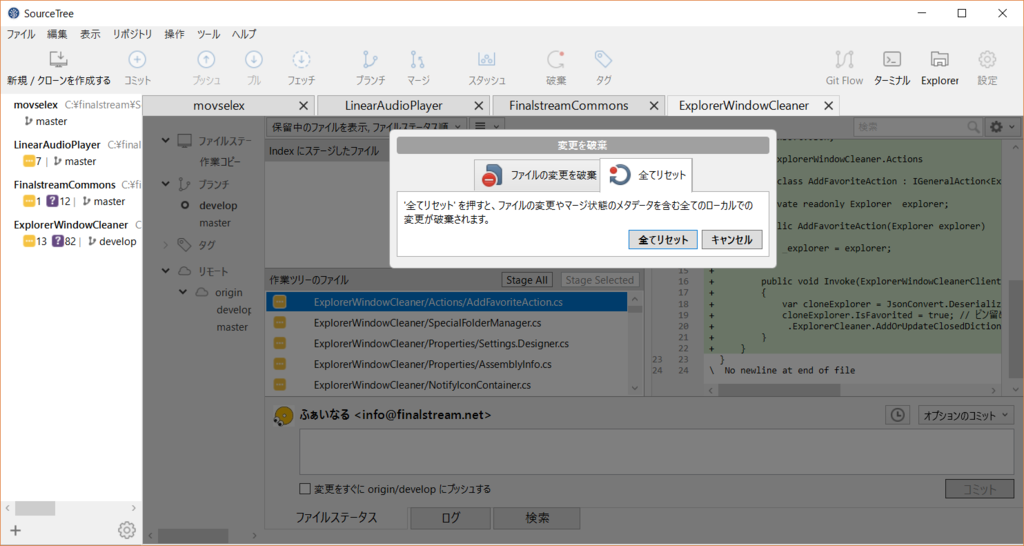Image resolution: width=1024 pixels, height=546 pixels.
Task: Collapse the リモート sidebar section
Action: pos(166,270)
